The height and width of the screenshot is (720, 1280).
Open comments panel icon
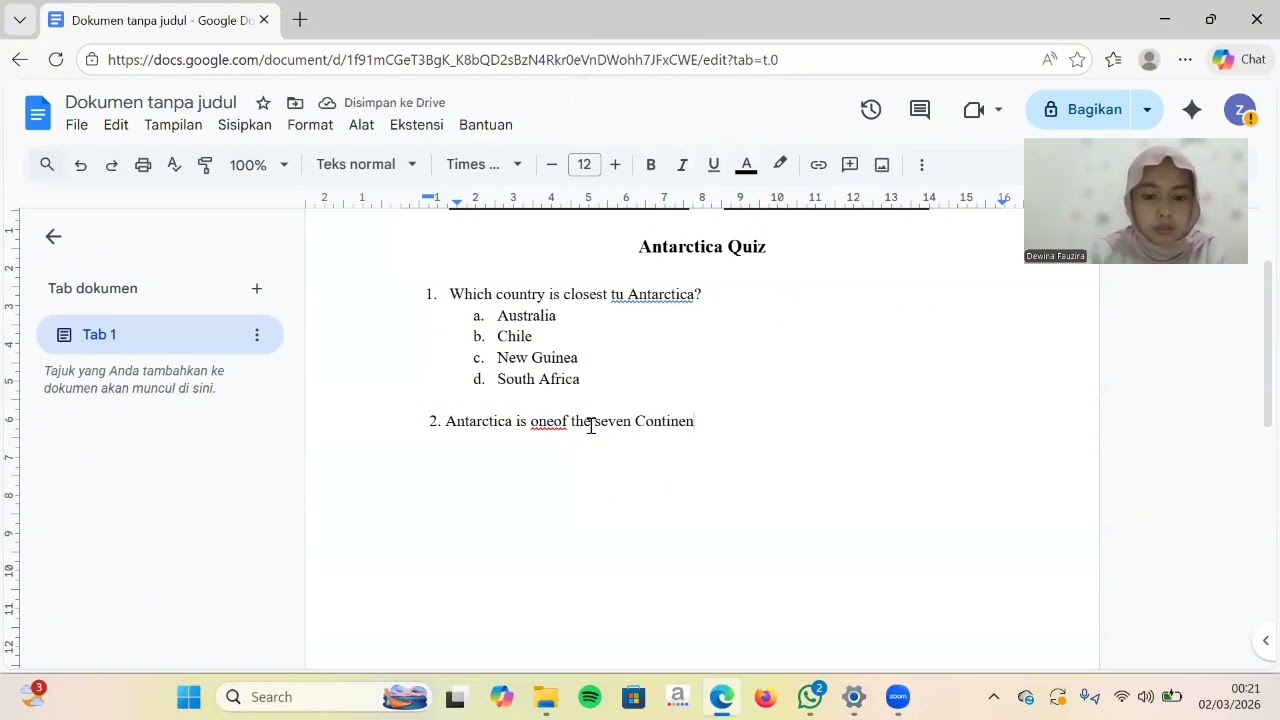click(920, 110)
